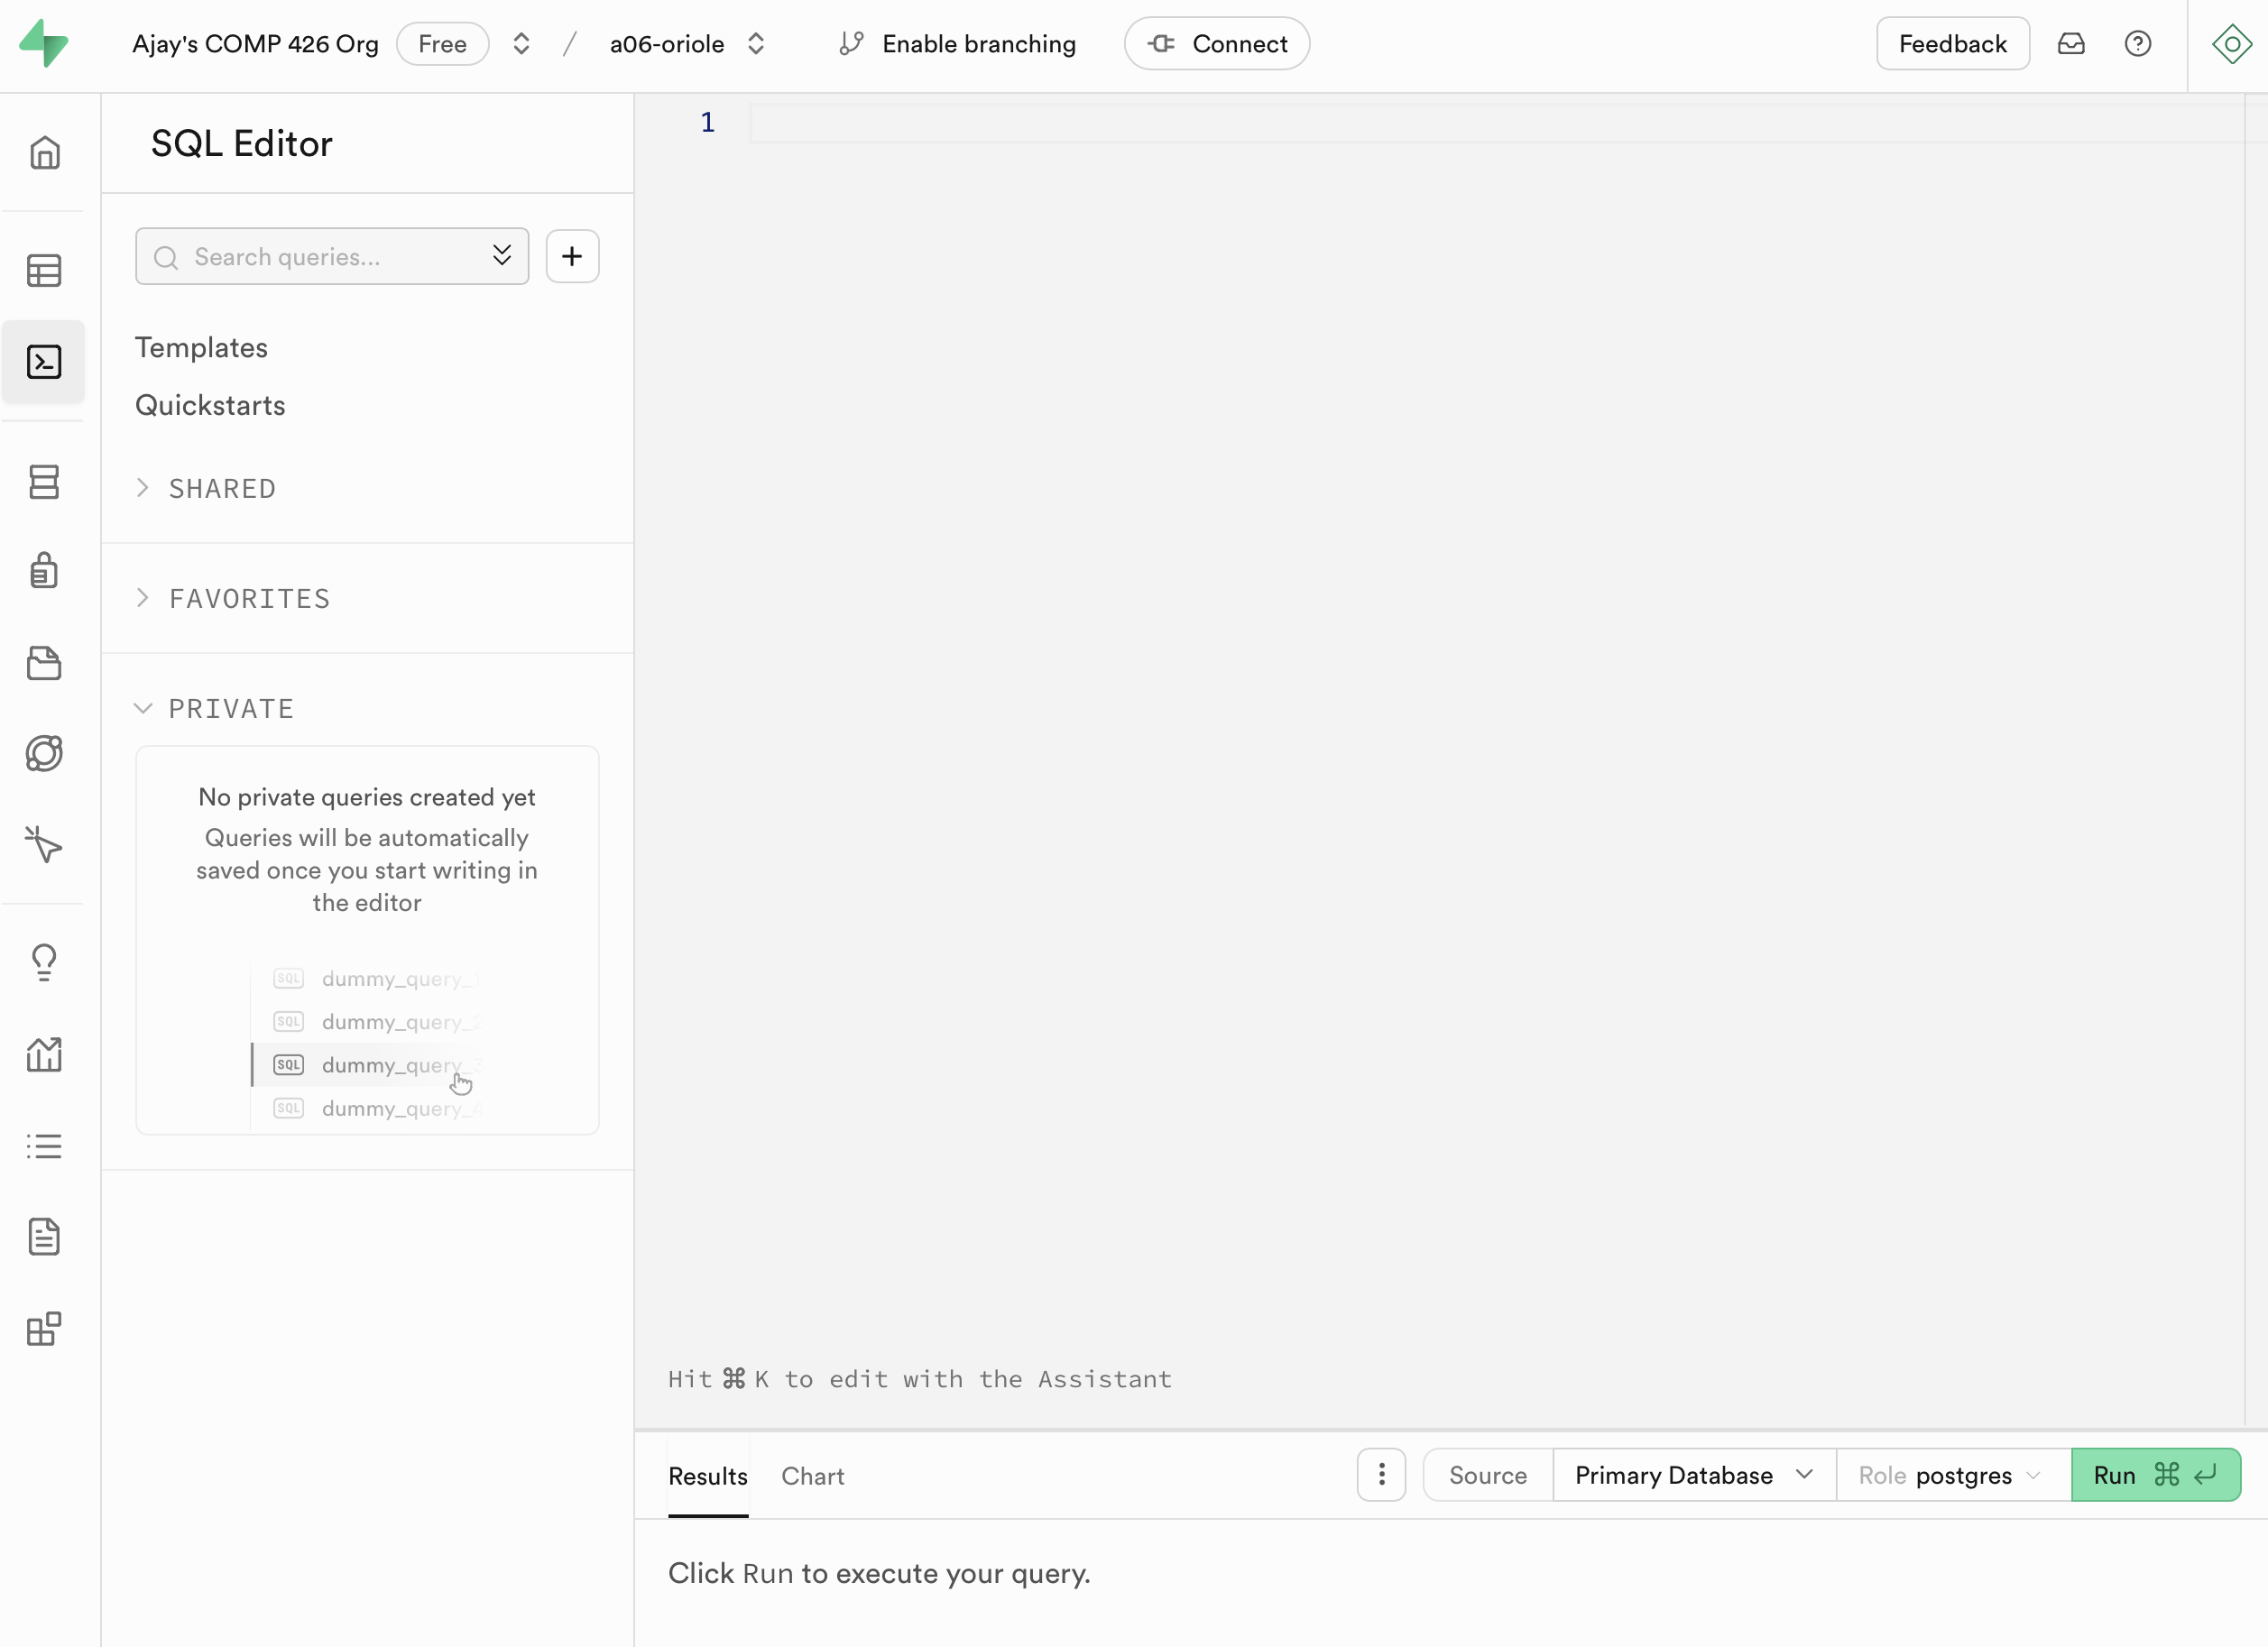The height and width of the screenshot is (1647, 2268).
Task: Go to Project Home icon in sidebar
Action: [44, 153]
